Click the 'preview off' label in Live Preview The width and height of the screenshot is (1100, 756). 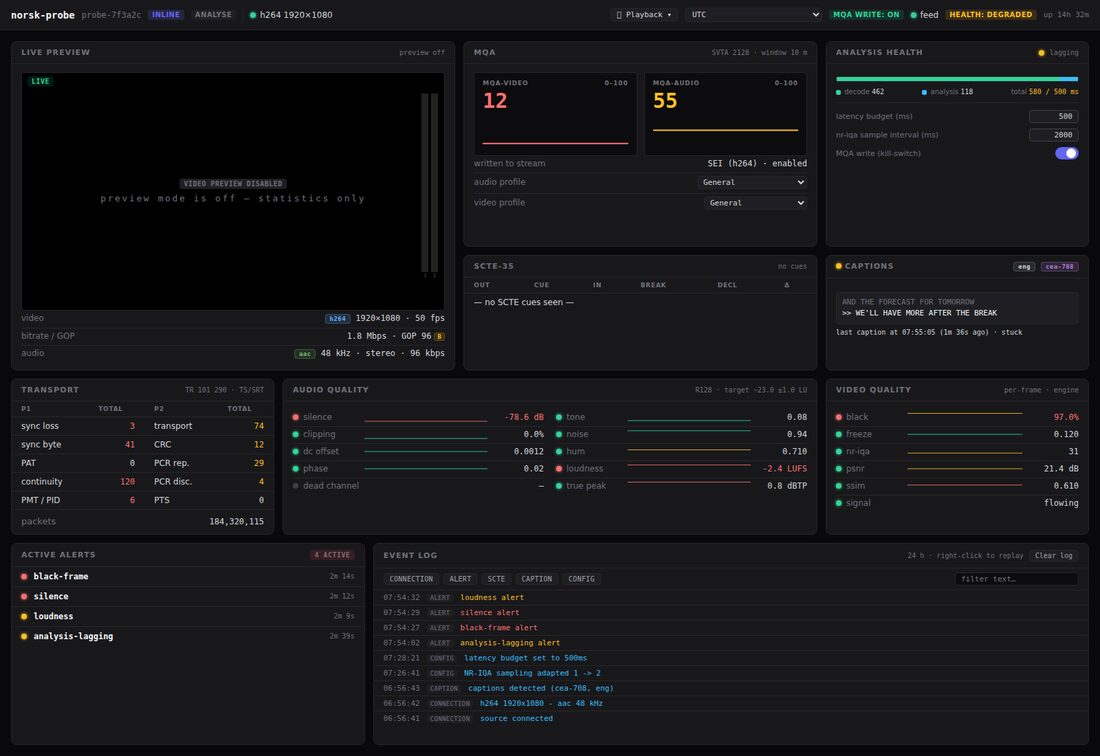click(422, 53)
